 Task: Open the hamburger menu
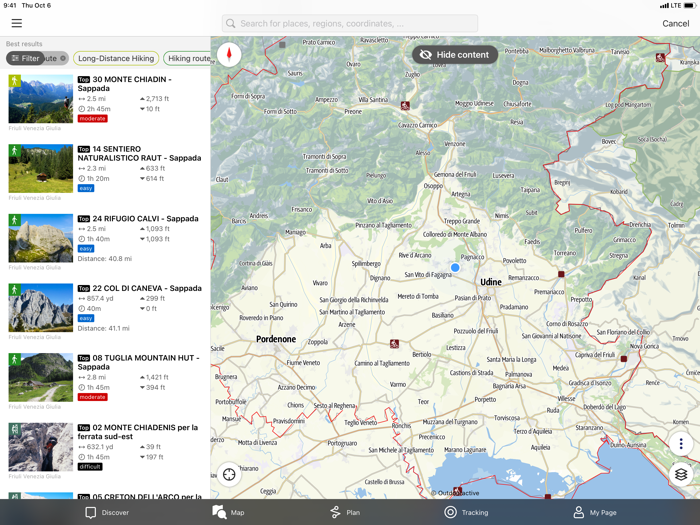tap(16, 23)
